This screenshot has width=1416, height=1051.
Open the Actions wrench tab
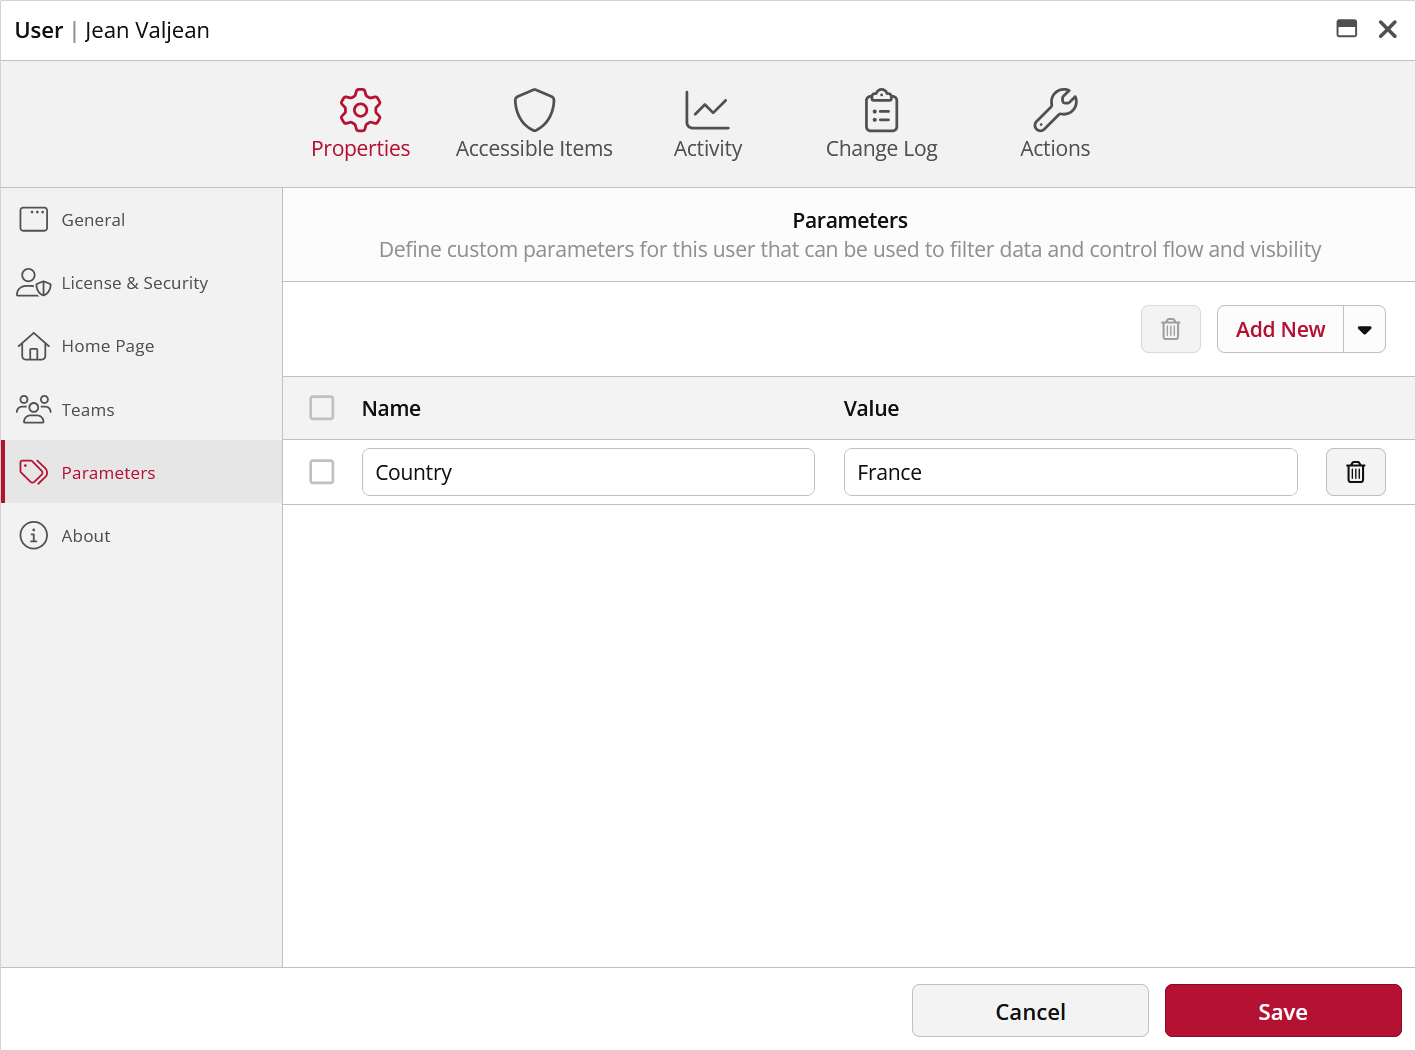1055,125
